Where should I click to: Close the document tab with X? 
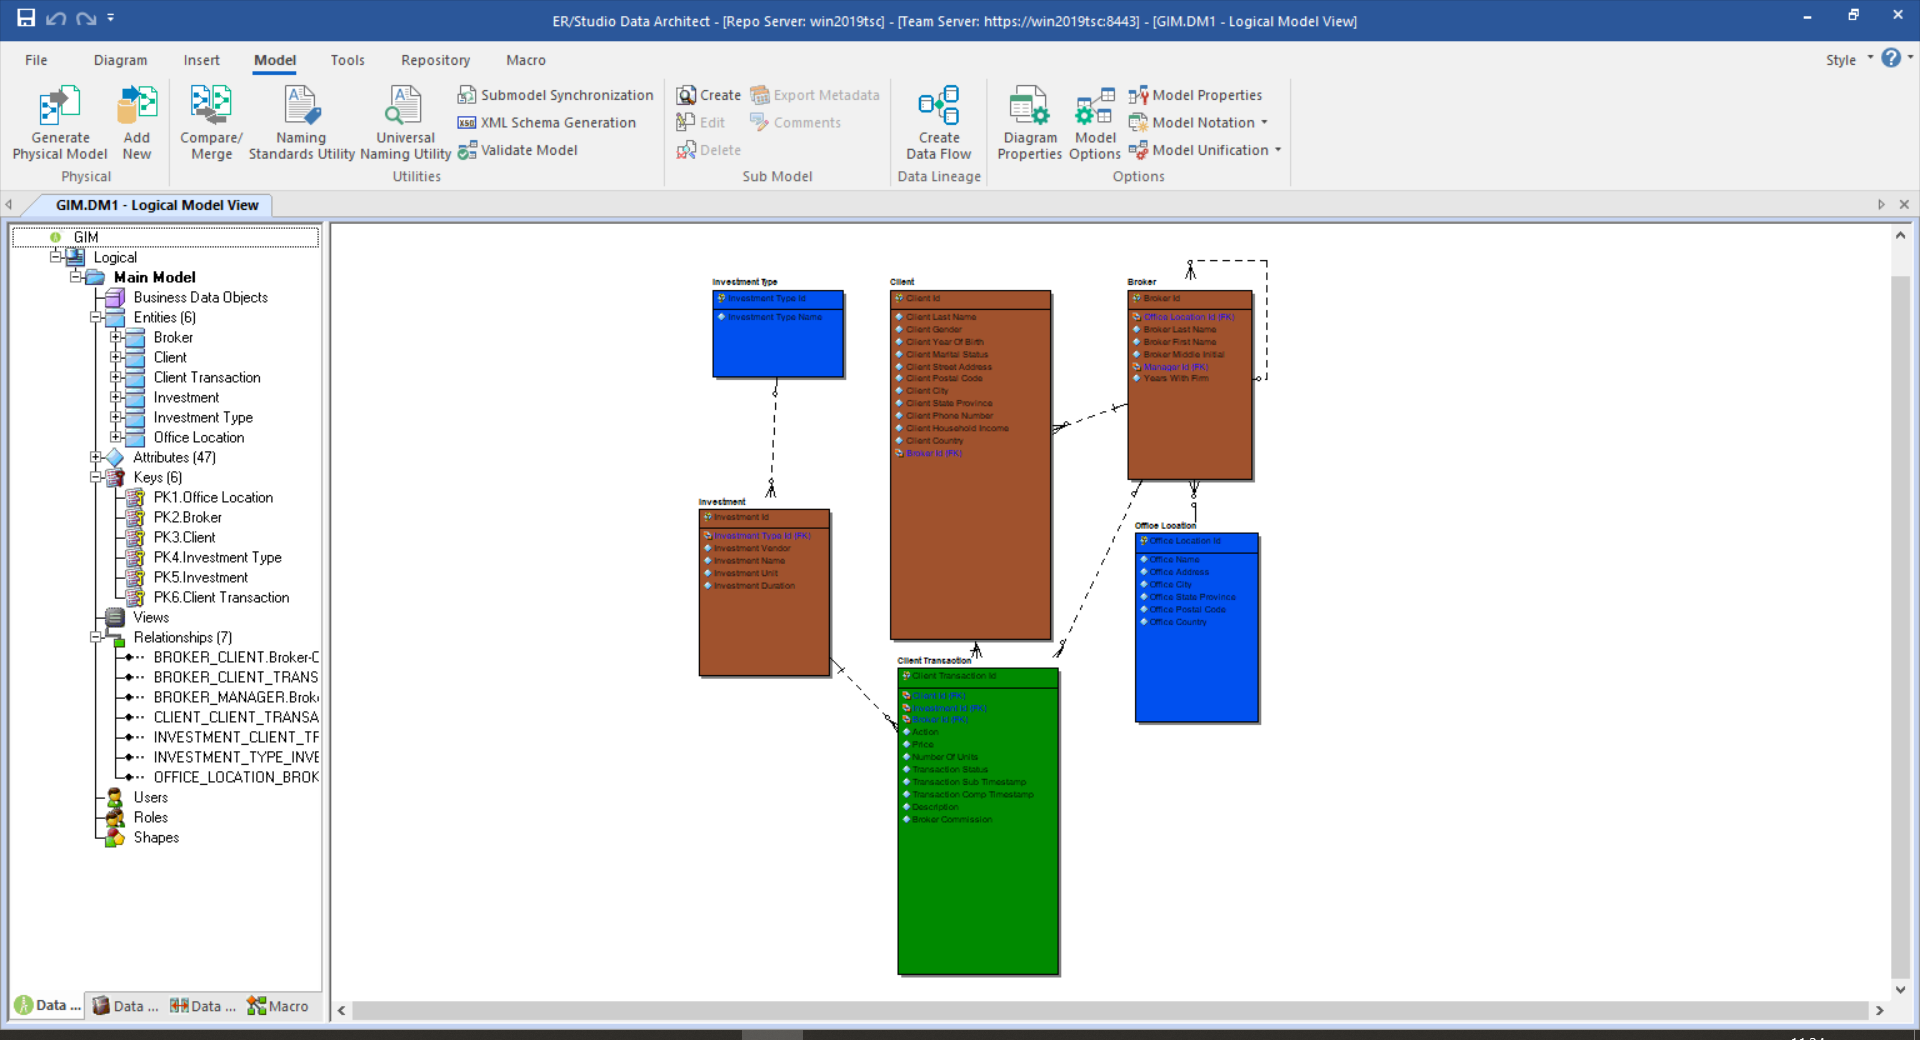click(x=1904, y=204)
